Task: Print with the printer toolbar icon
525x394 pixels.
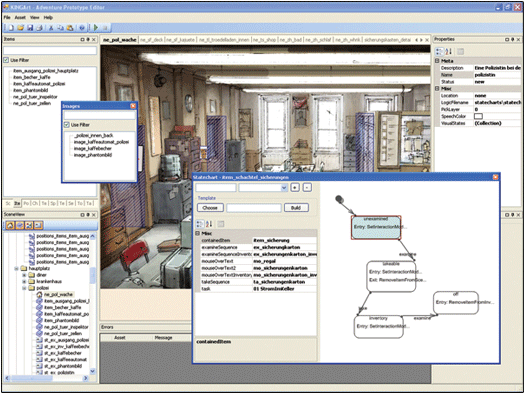Action: coord(39,28)
